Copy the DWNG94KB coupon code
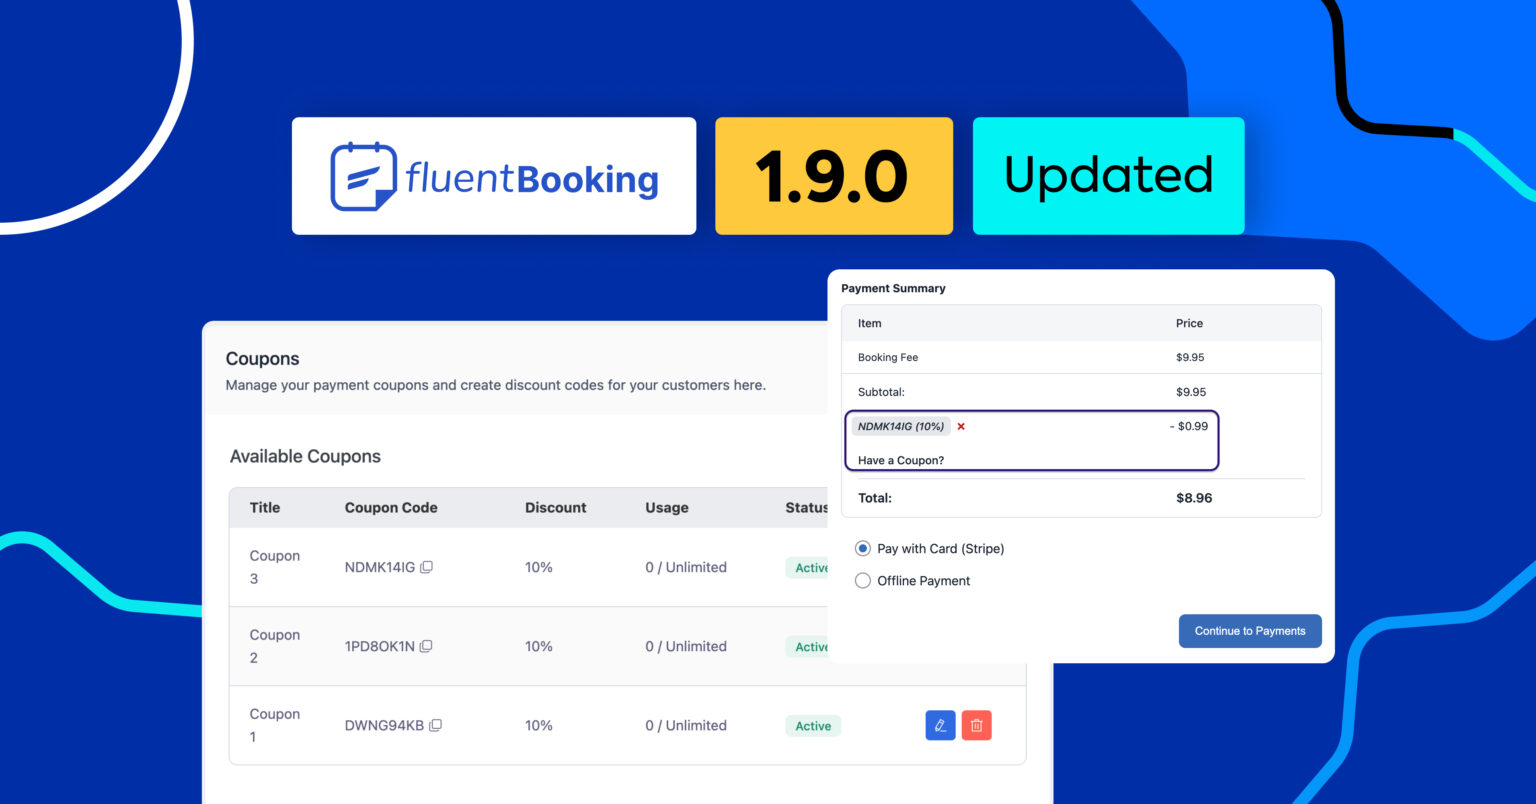 tap(435, 726)
